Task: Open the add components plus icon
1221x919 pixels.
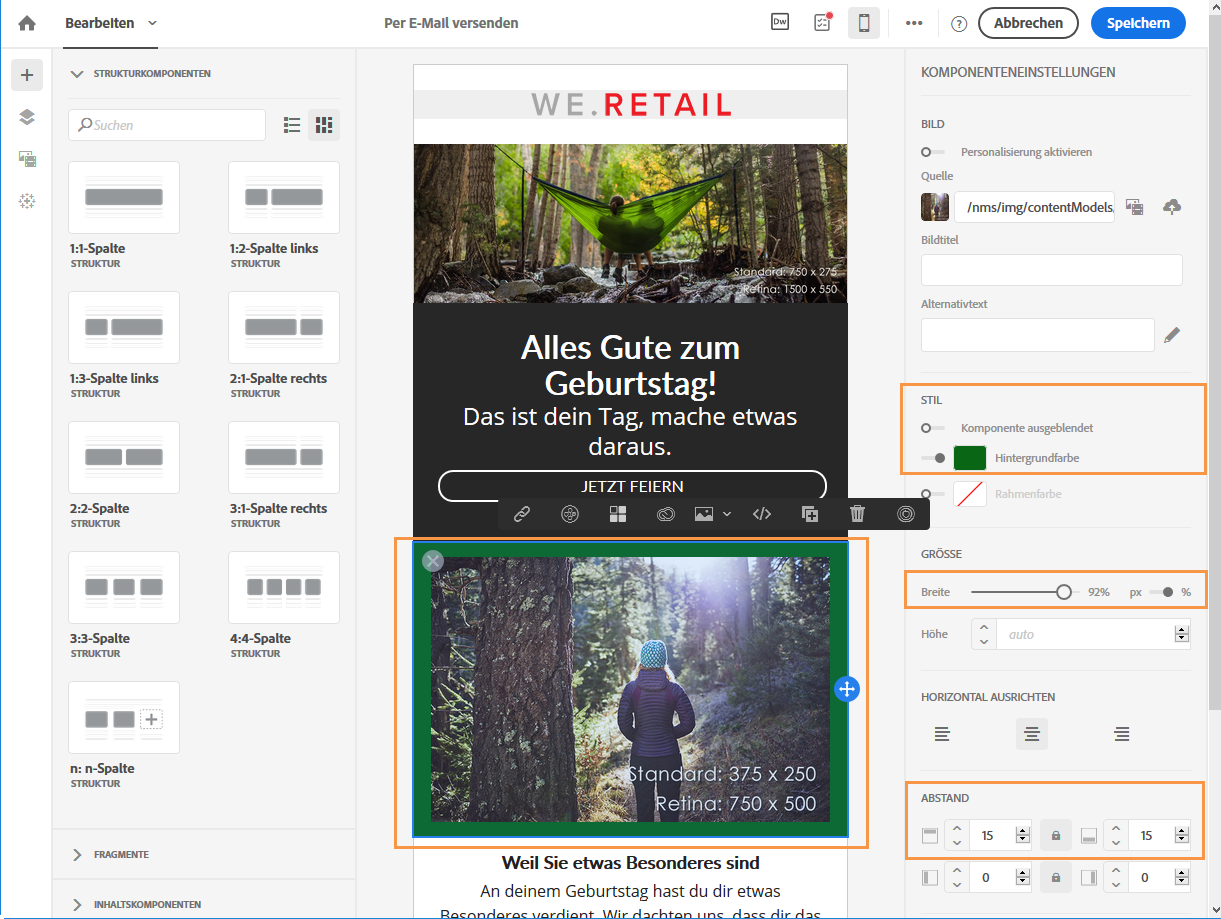Action: click(x=27, y=75)
